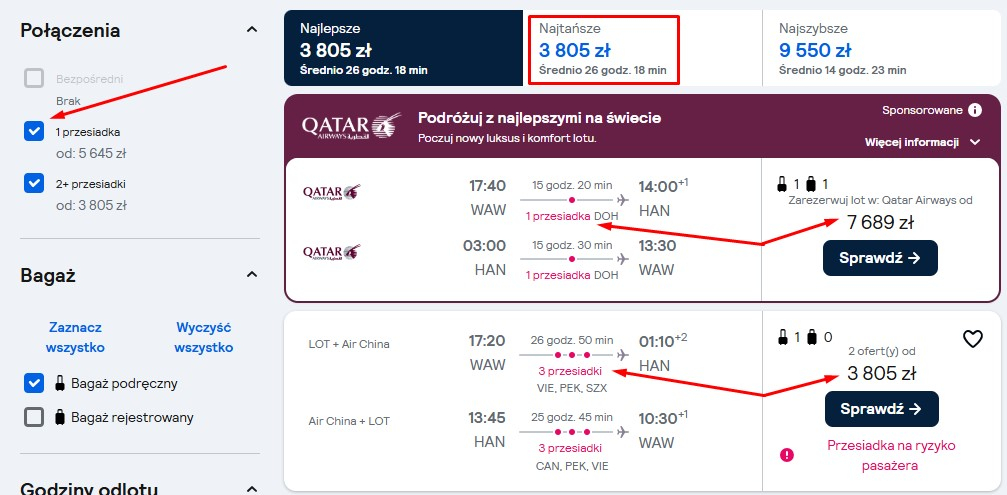Save LOT + Air China flight with heart icon
The width and height of the screenshot is (1007, 495).
tap(972, 338)
